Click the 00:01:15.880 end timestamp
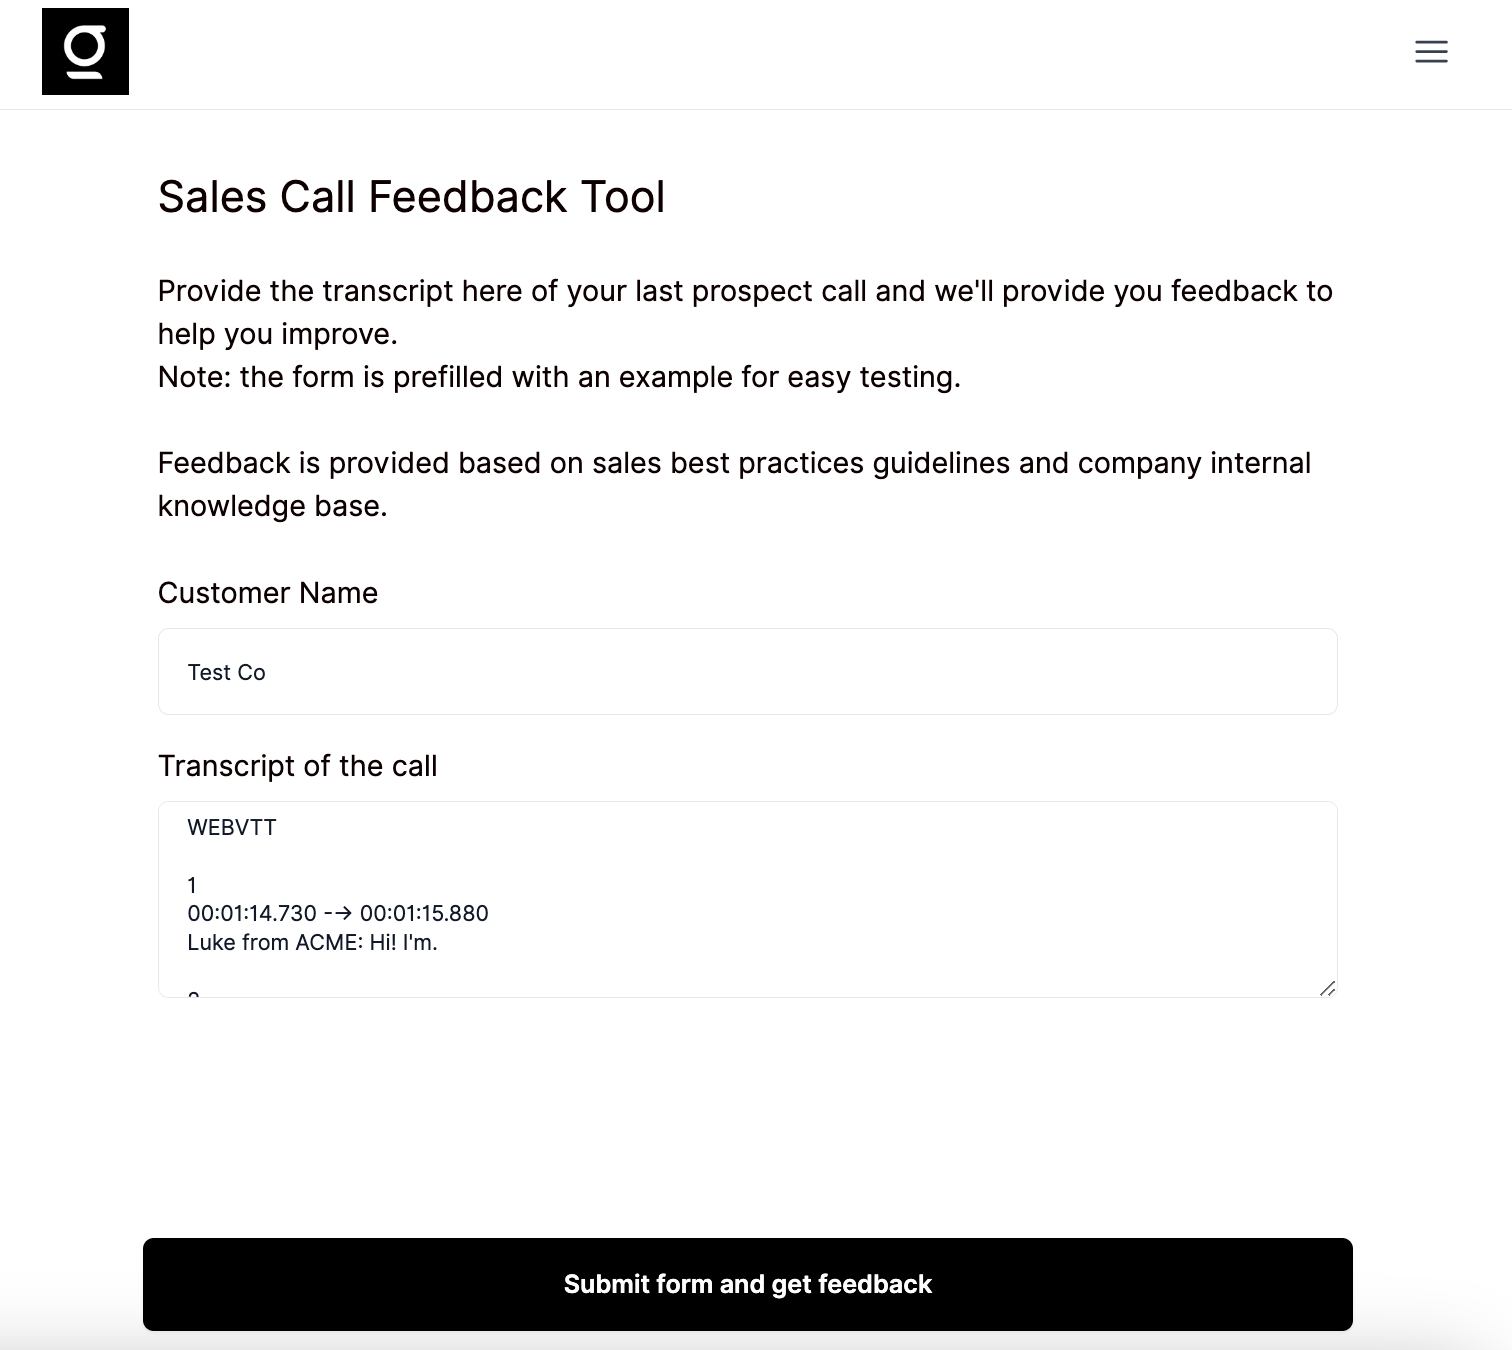1512x1350 pixels. 424,914
